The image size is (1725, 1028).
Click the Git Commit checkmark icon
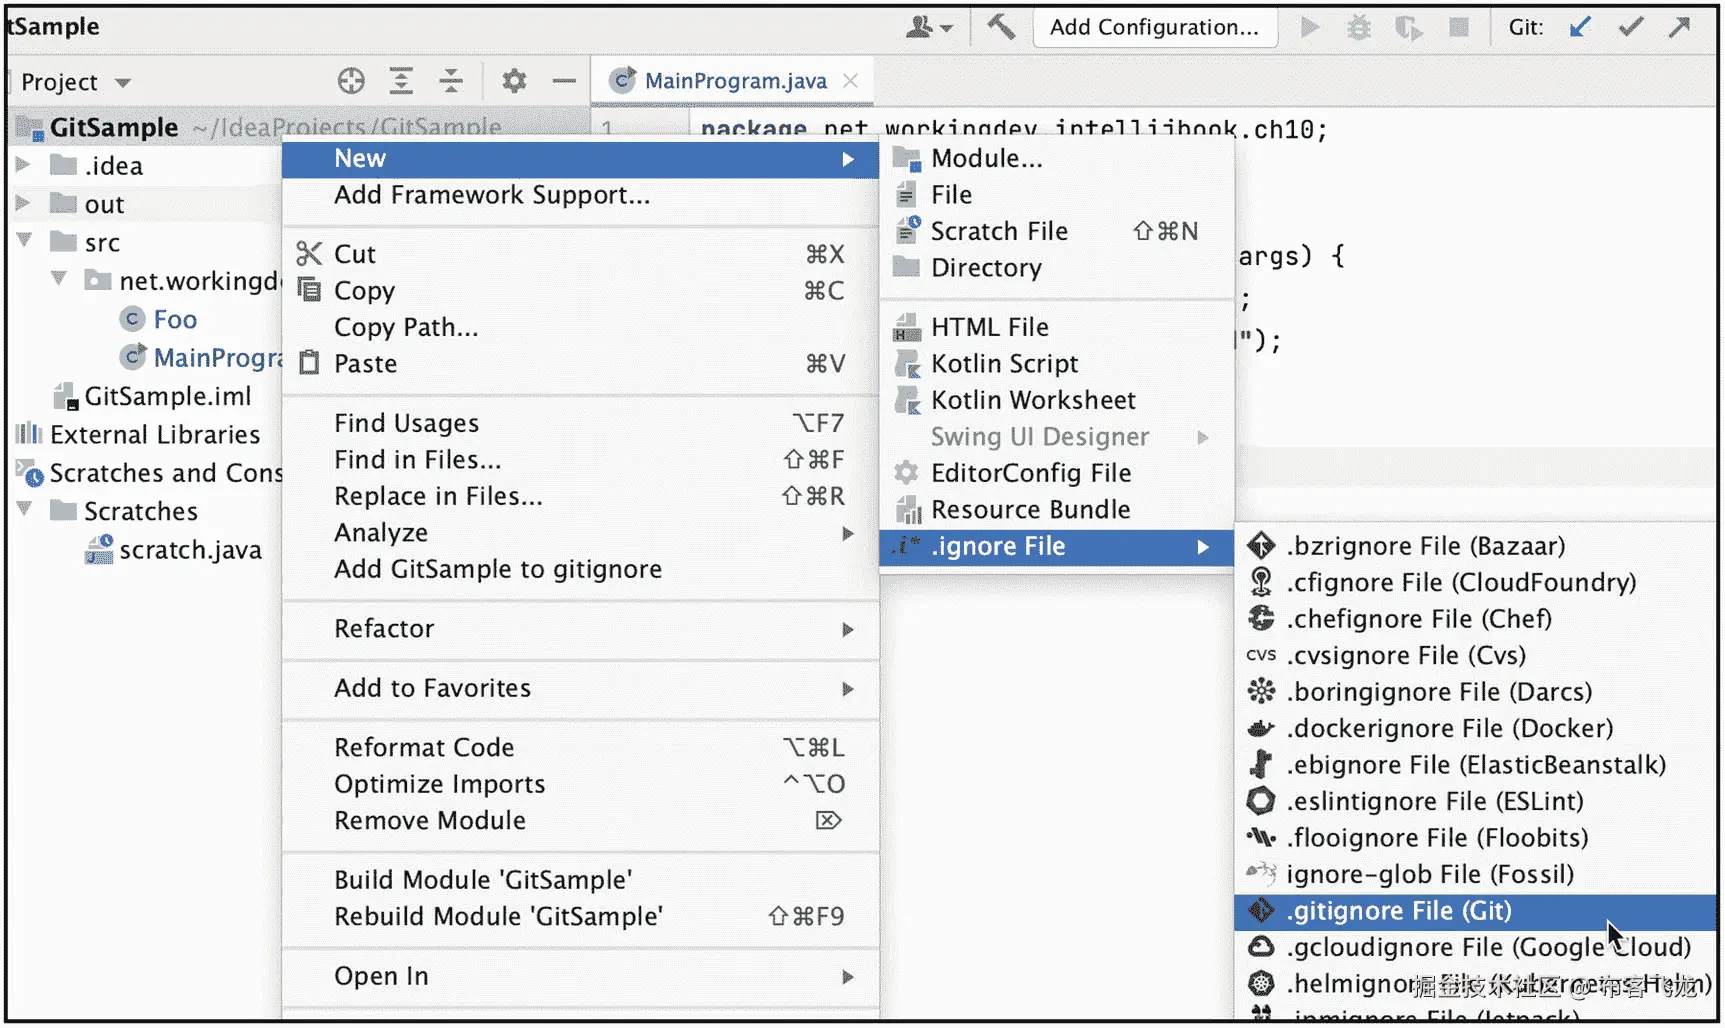click(1631, 27)
